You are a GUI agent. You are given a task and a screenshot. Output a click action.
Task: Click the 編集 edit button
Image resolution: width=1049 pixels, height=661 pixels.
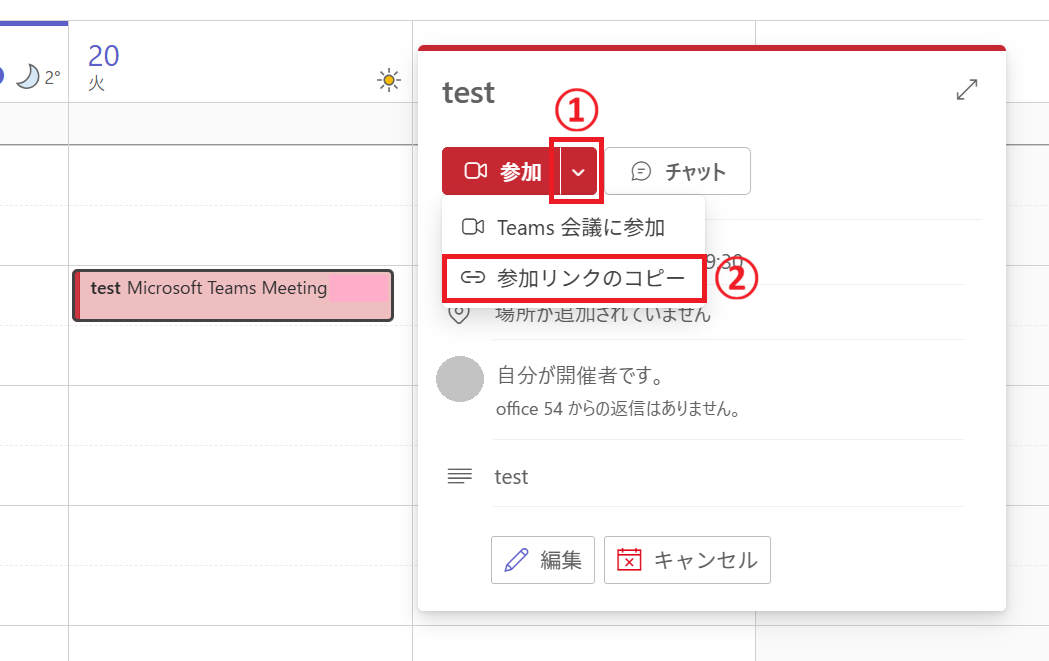coord(543,560)
